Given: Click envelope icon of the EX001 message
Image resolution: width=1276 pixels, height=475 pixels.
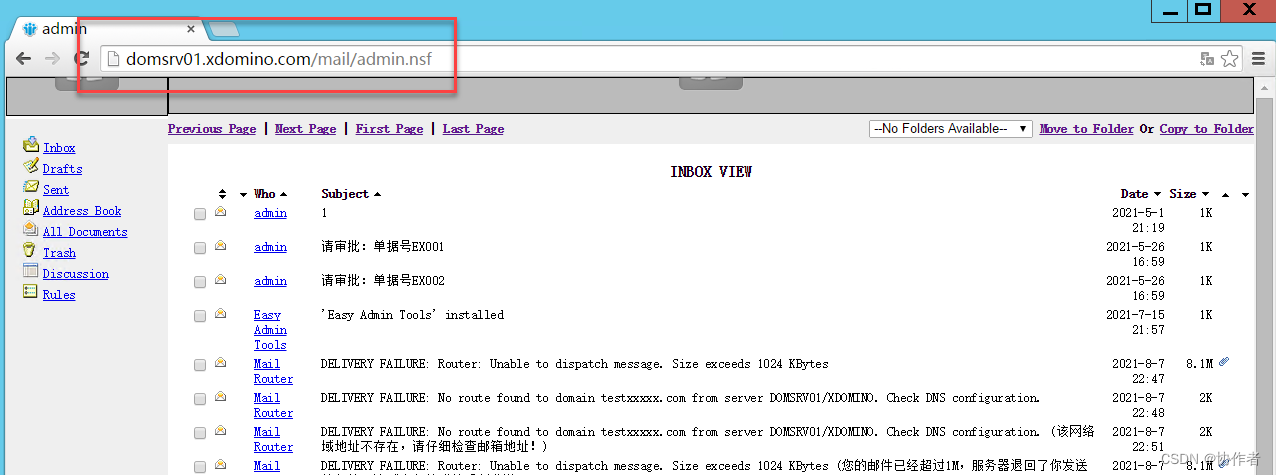Looking at the screenshot, I should pyautogui.click(x=221, y=246).
